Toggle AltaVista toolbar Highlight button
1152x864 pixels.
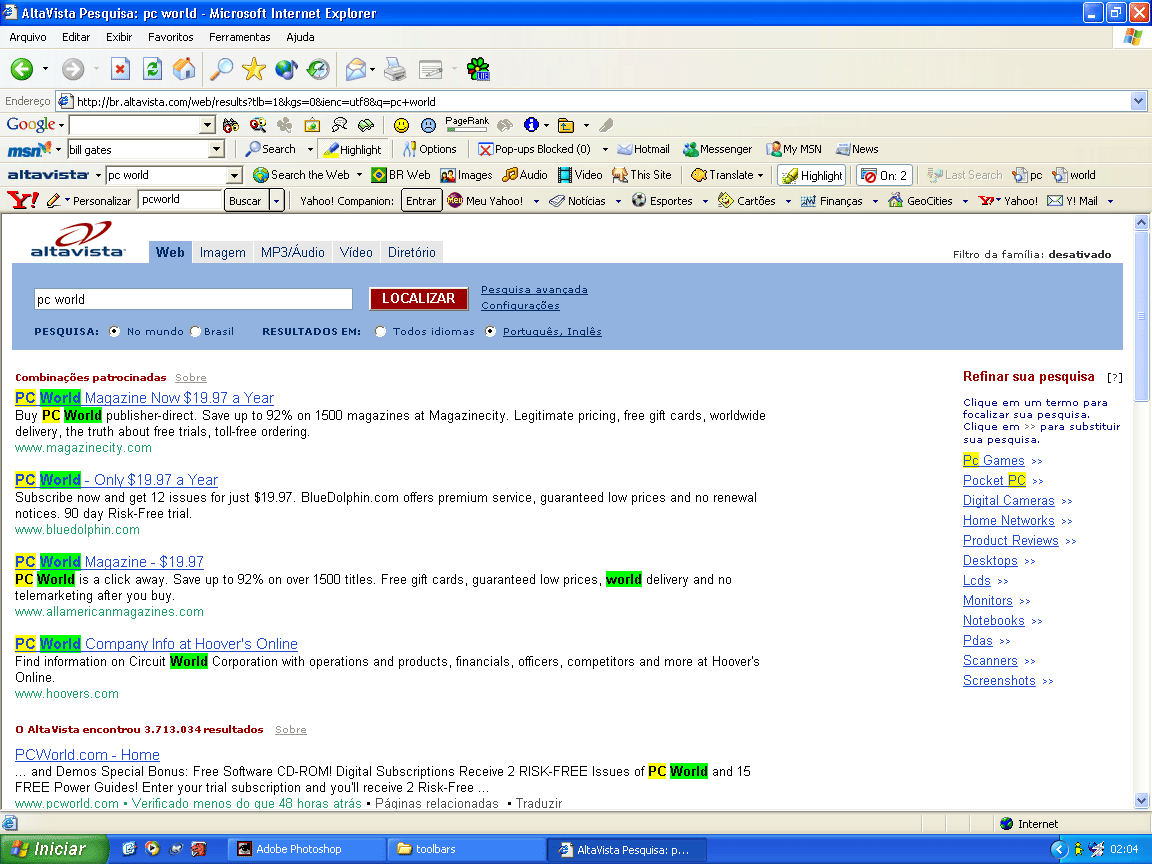click(812, 175)
